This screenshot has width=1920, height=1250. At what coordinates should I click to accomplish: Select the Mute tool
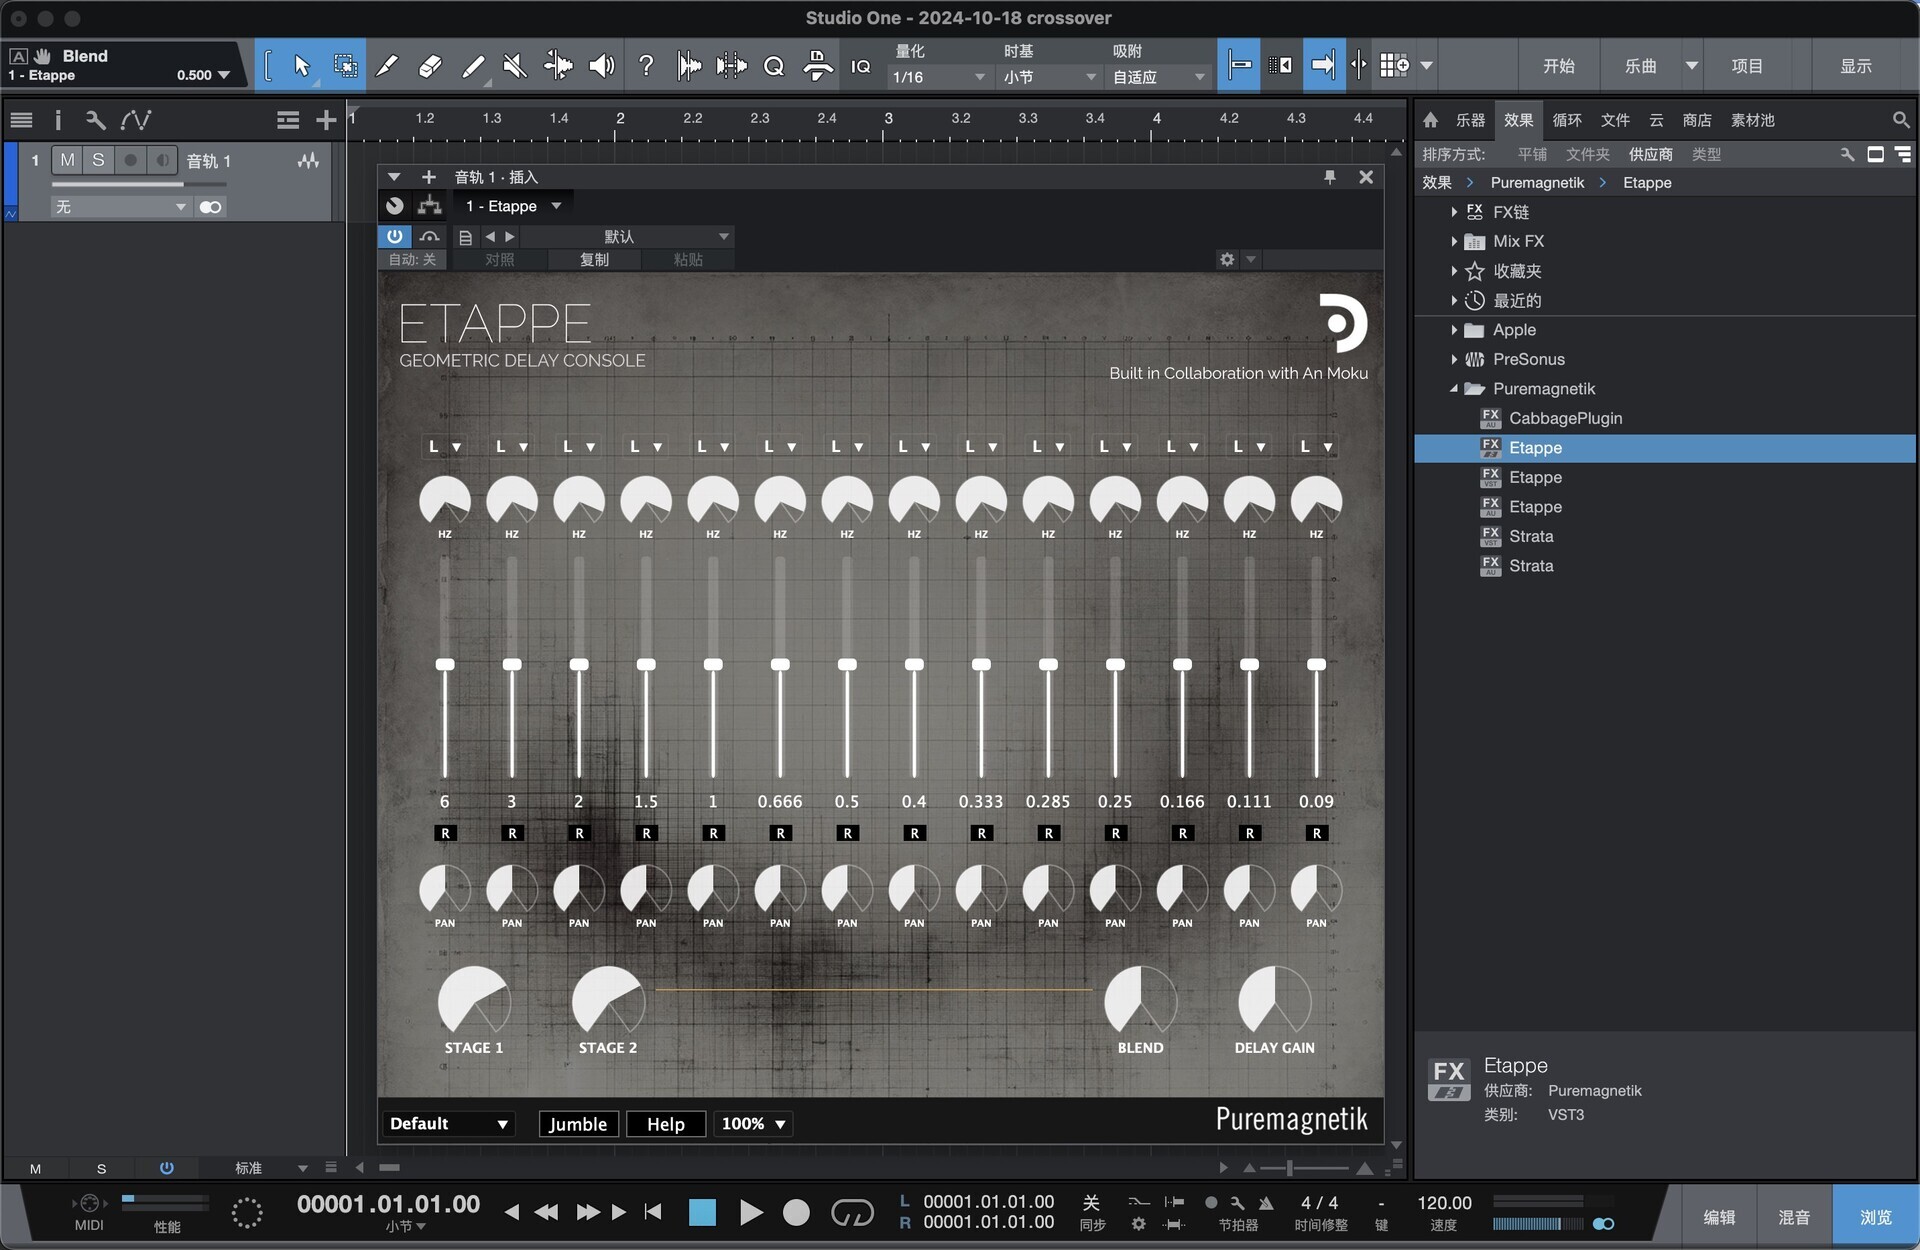click(515, 66)
